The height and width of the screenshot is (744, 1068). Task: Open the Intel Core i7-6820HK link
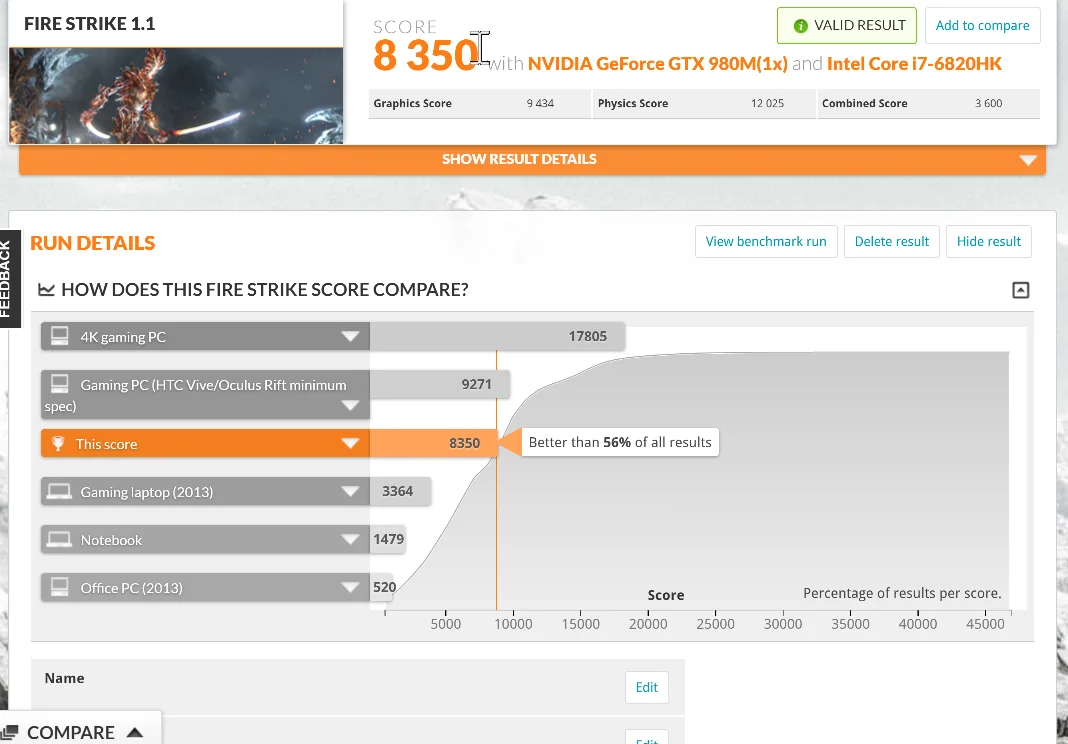coord(914,64)
